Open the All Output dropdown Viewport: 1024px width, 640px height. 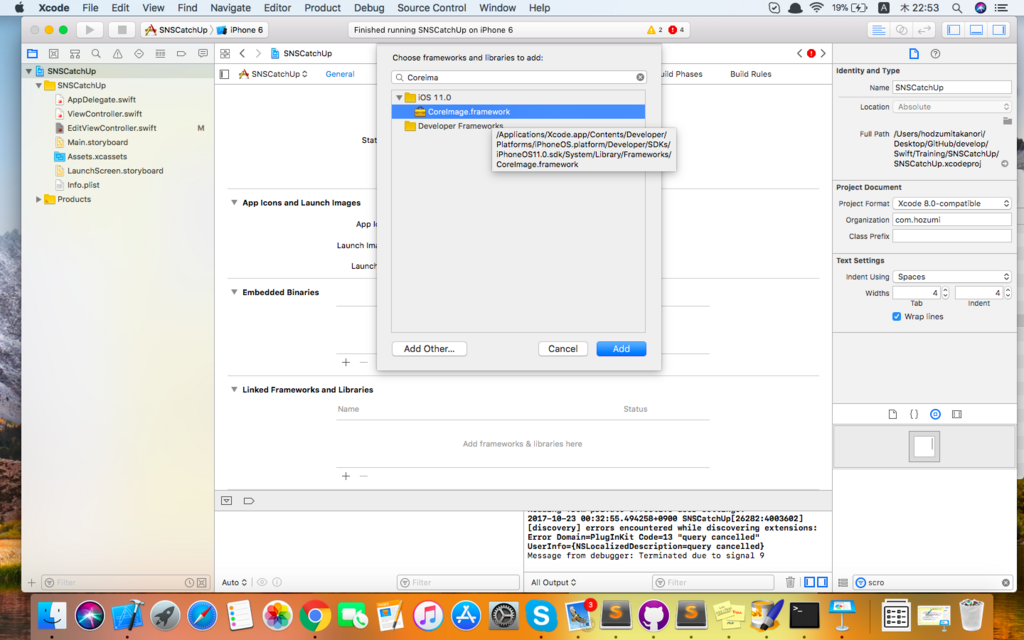click(x=553, y=582)
